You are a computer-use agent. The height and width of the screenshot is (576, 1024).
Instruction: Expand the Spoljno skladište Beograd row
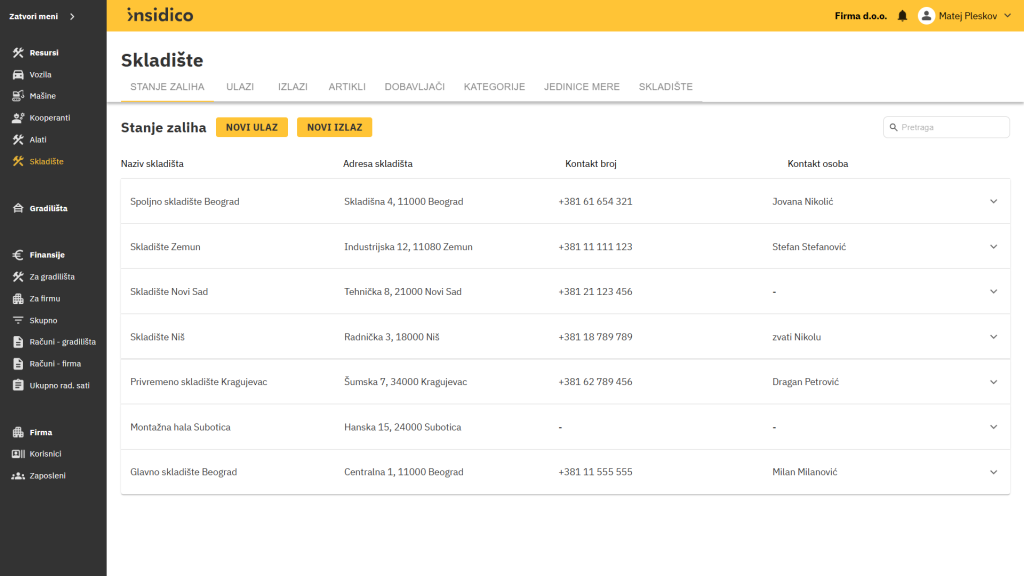(993, 202)
